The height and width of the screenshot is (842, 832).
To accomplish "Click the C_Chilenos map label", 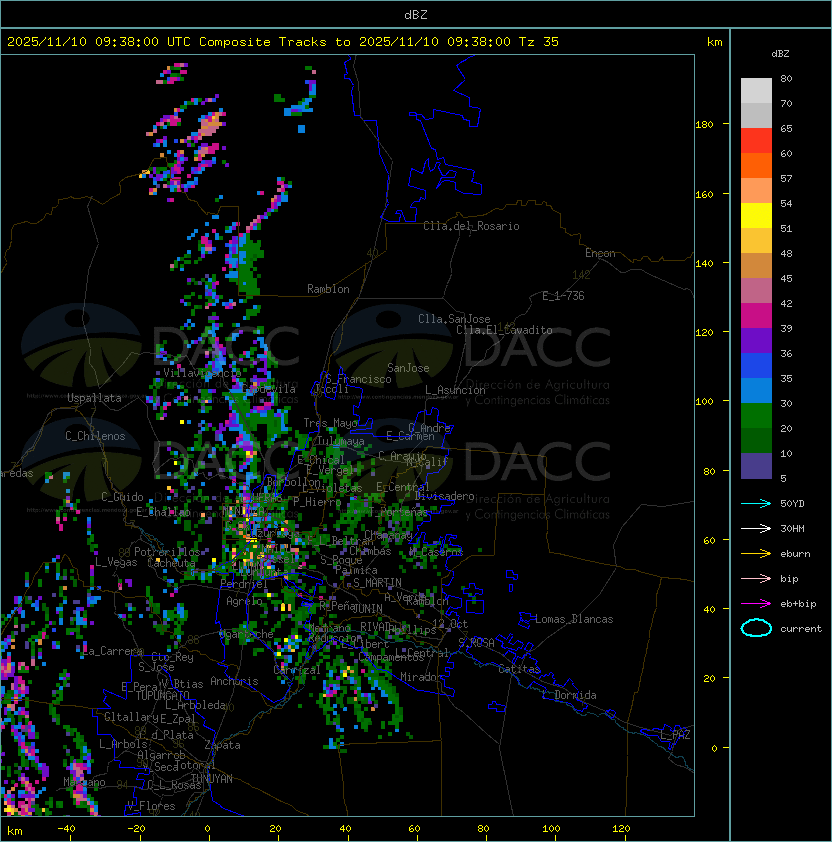I will 95,436.
